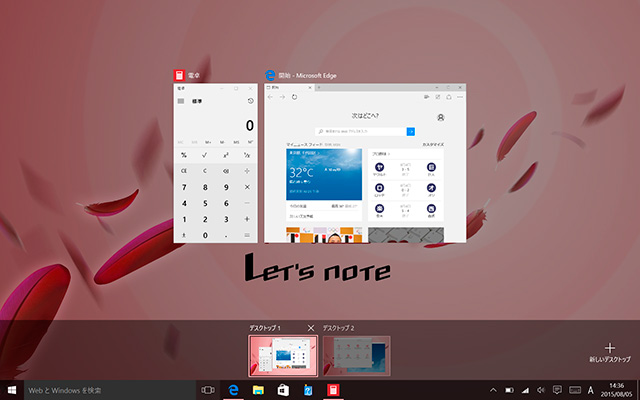Open the blue question-mark taskbar app

click(308, 390)
